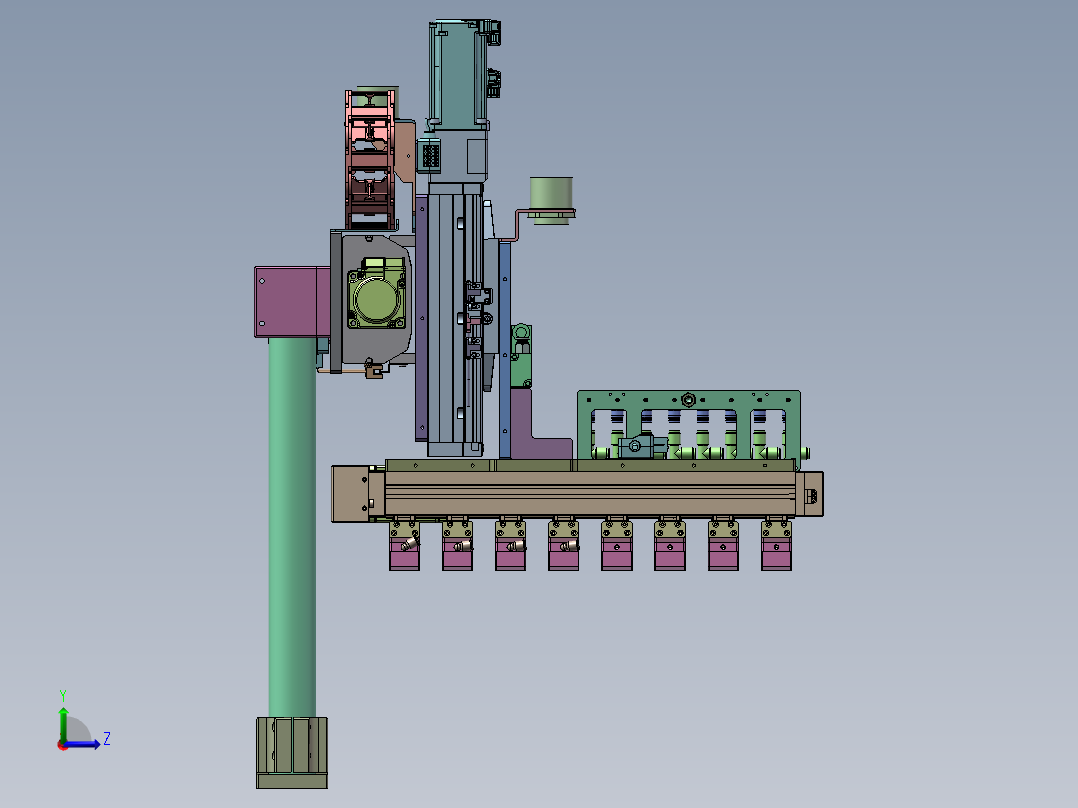Click the red X axis ball of triad
The image size is (1078, 808).
63,745
